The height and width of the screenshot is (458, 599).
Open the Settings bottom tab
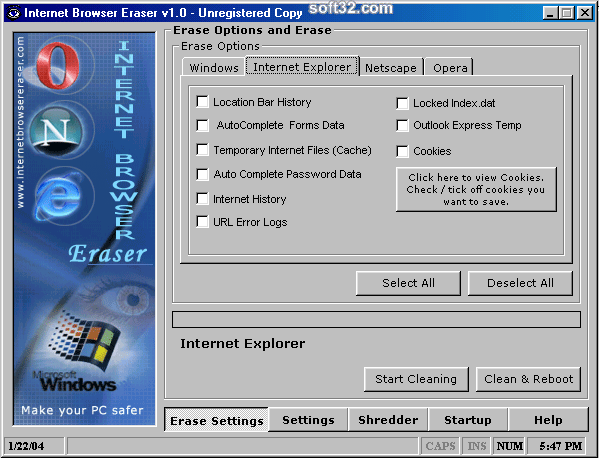point(308,420)
